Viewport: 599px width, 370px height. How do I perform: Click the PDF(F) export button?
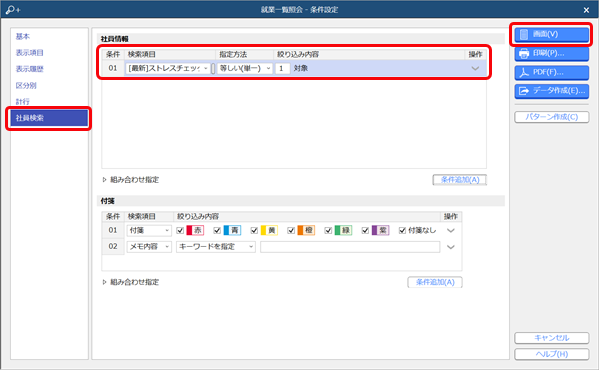[x=551, y=72]
